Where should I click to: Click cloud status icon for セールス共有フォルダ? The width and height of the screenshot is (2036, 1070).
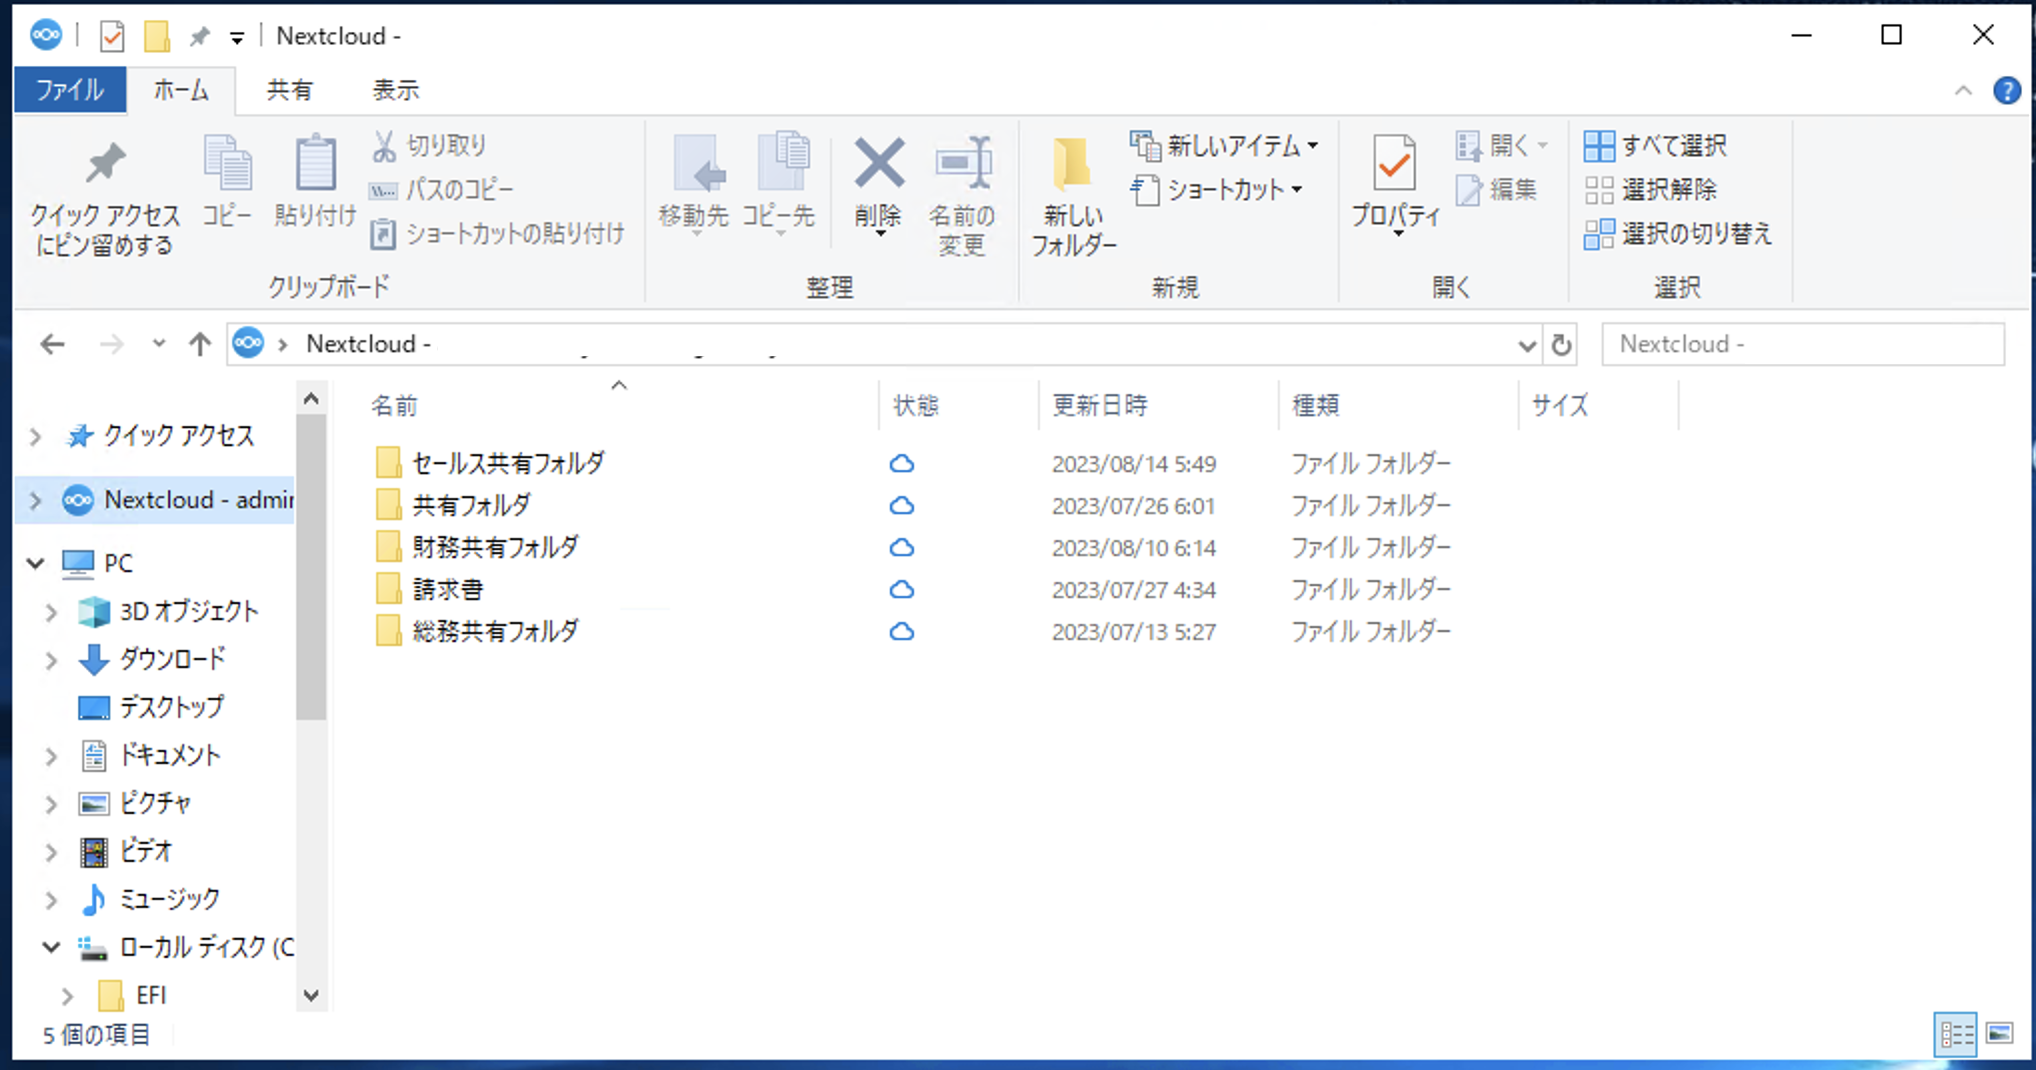tap(901, 464)
